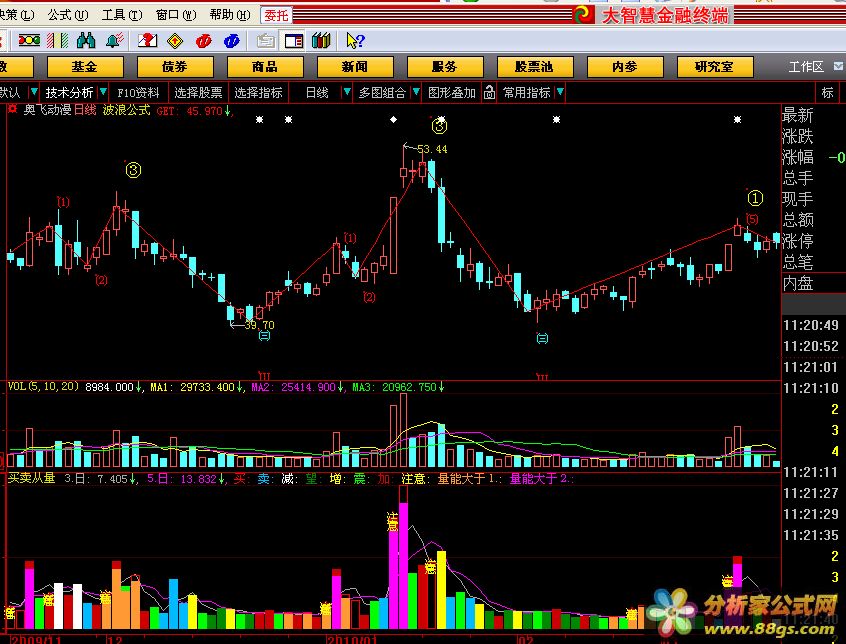Open the books library icon
The width and height of the screenshot is (846, 644).
(x=321, y=40)
